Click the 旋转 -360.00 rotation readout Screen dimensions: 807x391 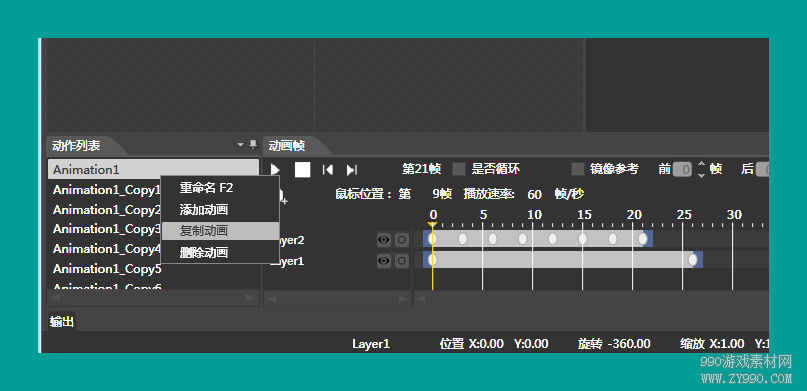point(614,344)
